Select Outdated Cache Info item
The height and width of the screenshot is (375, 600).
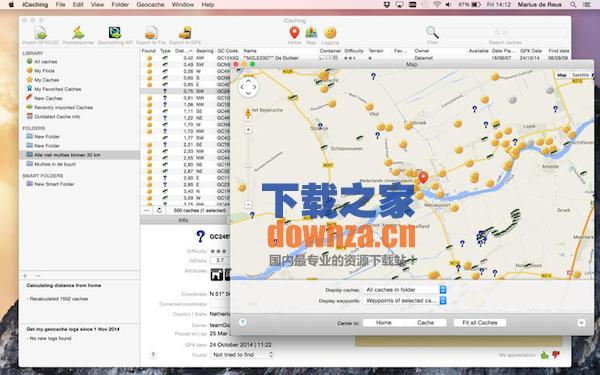(x=57, y=117)
